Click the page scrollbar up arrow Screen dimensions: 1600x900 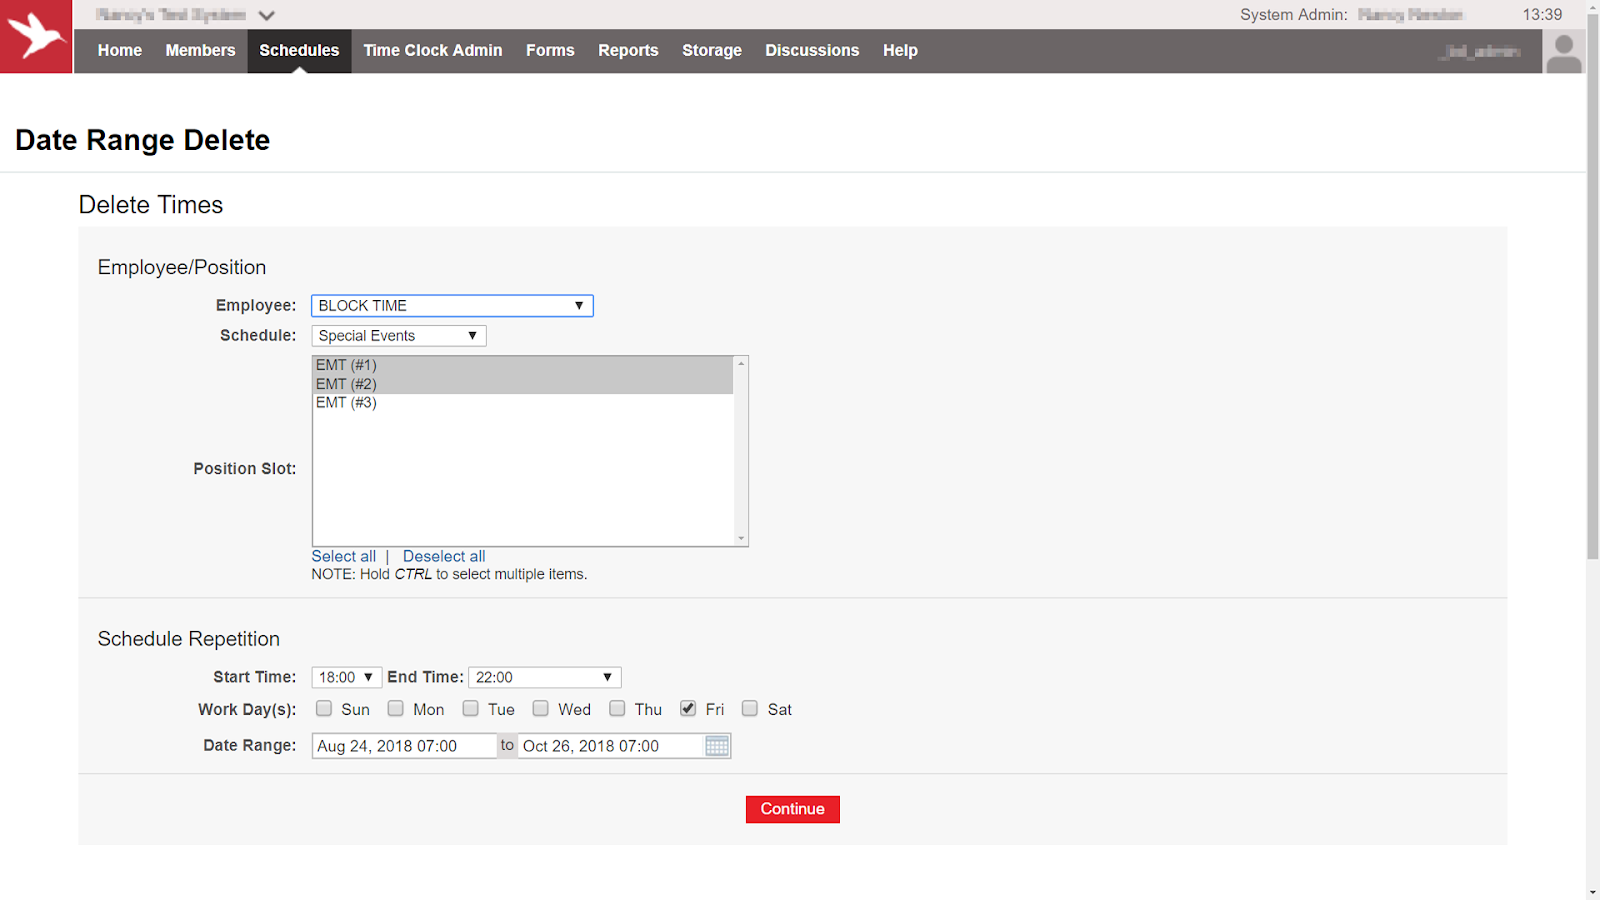click(1593, 7)
